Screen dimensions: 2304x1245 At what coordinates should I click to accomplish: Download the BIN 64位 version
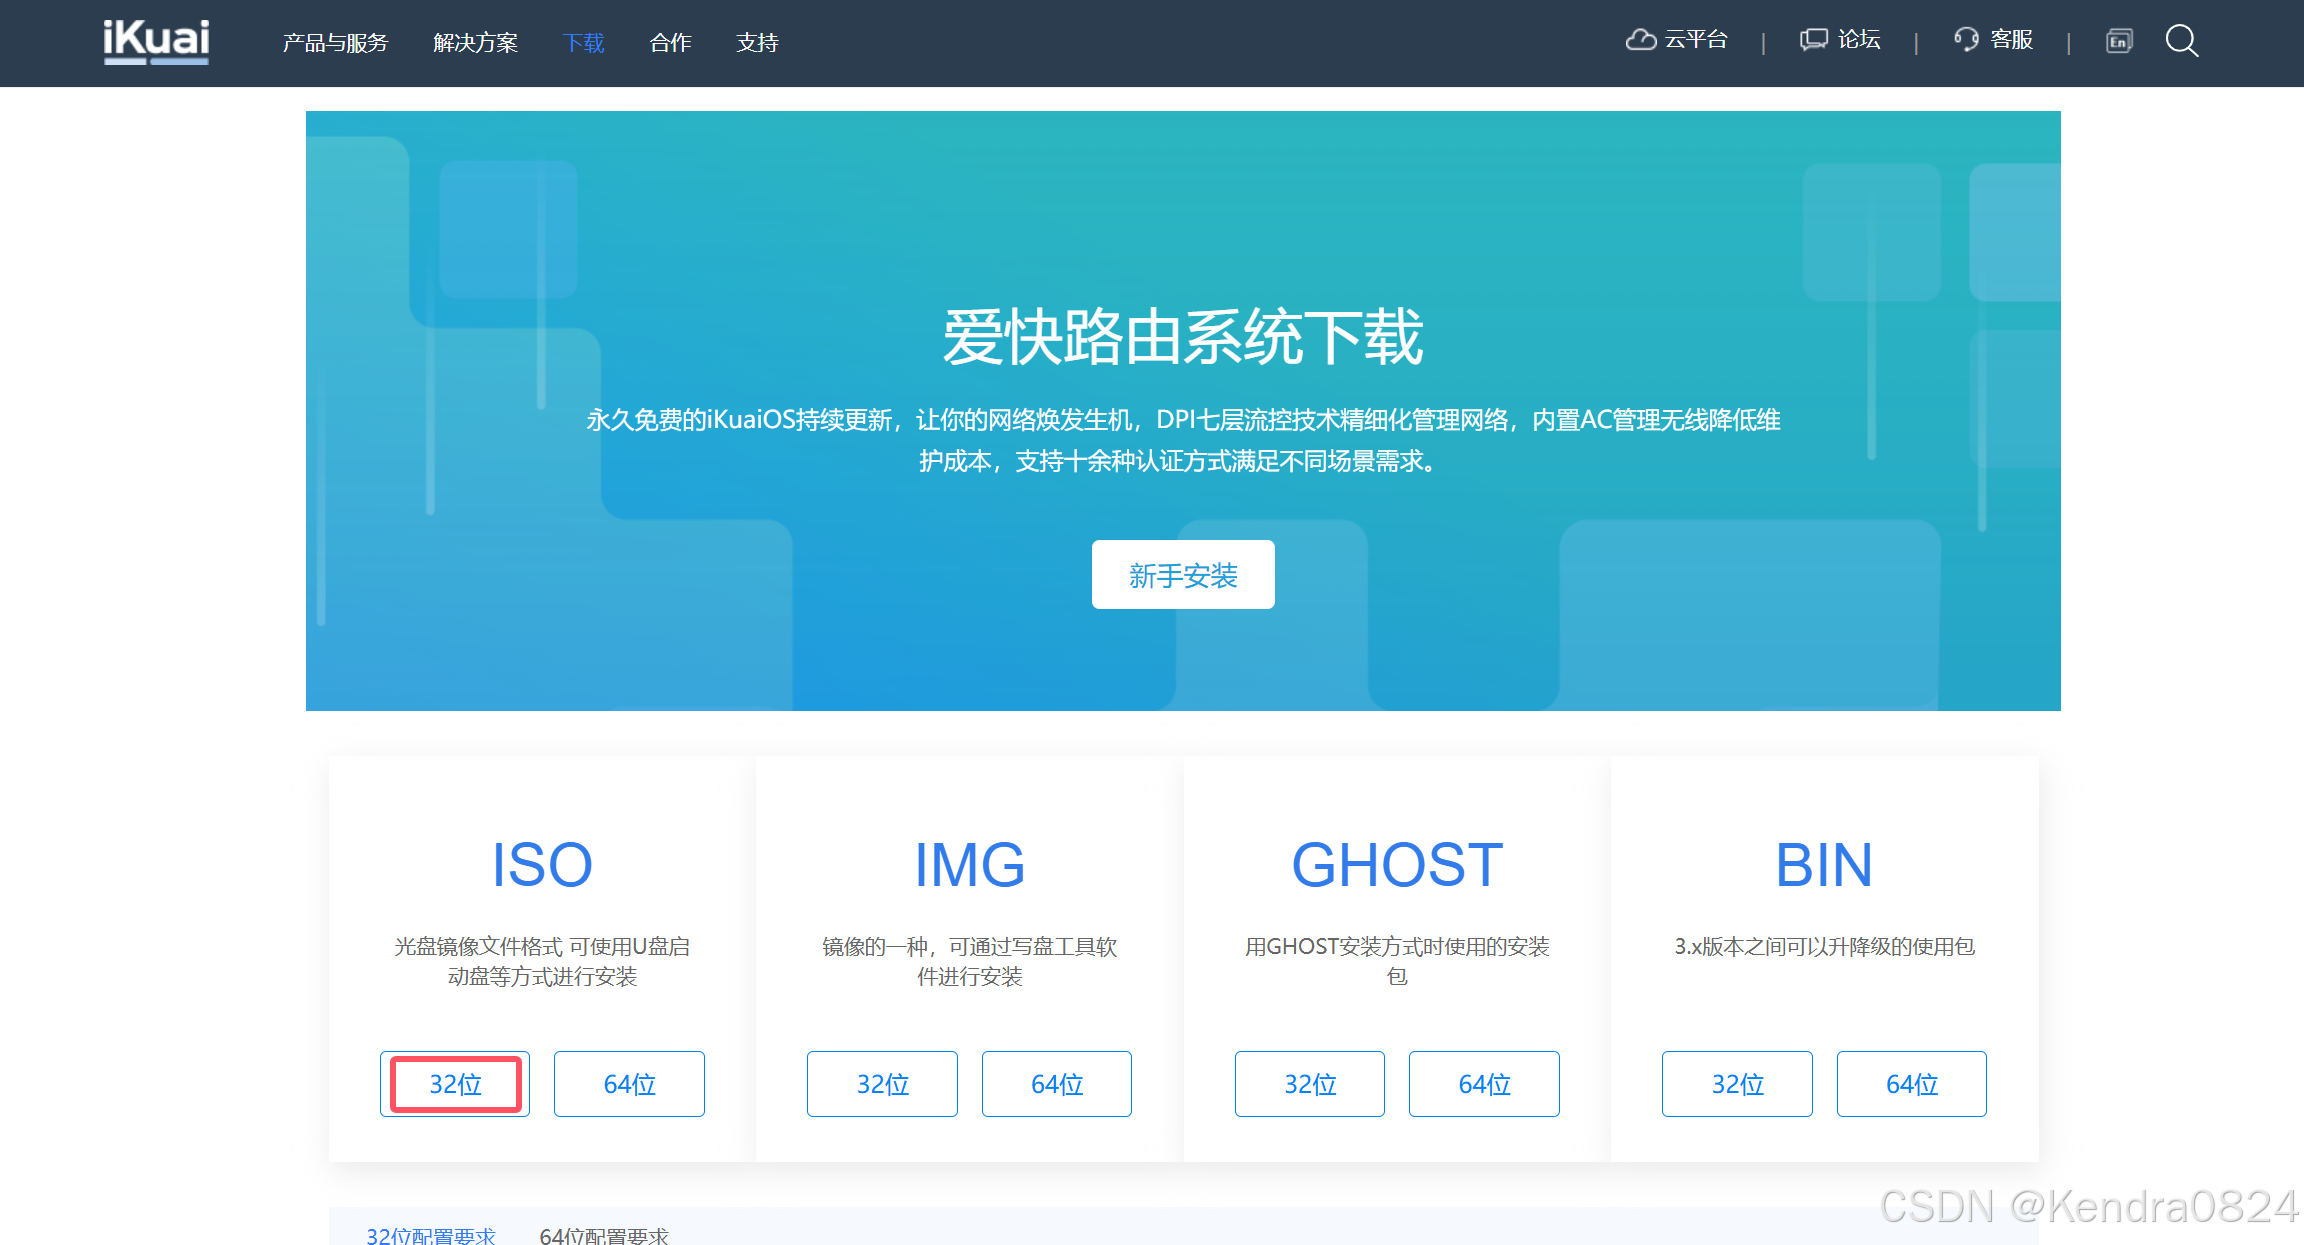point(1912,1084)
